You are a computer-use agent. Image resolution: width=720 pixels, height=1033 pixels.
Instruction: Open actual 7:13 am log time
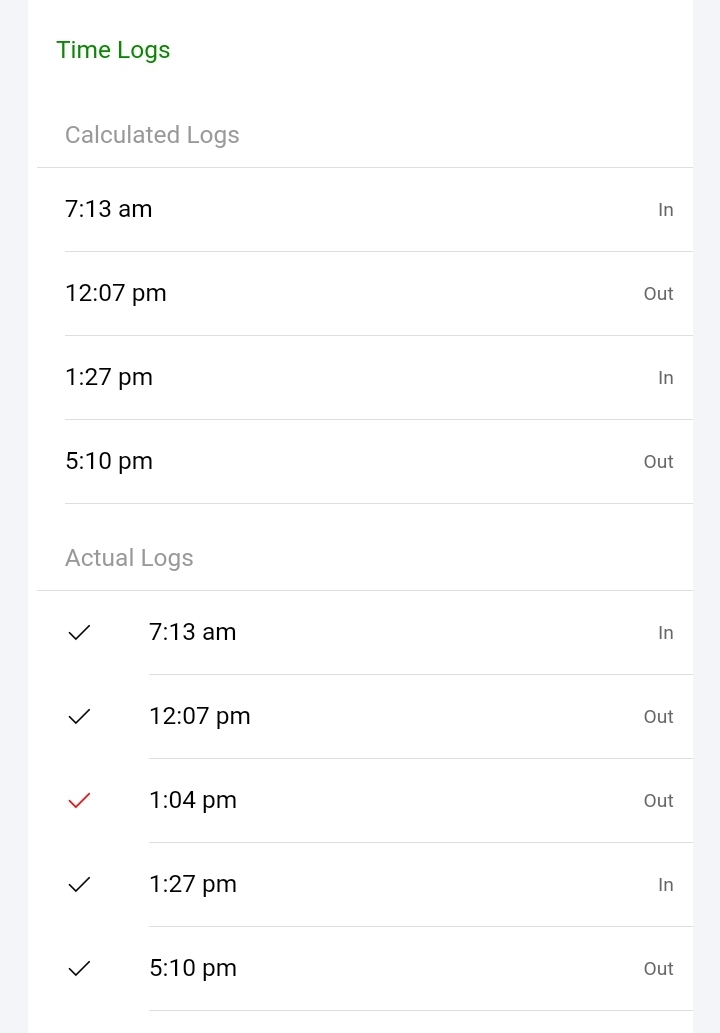click(193, 632)
